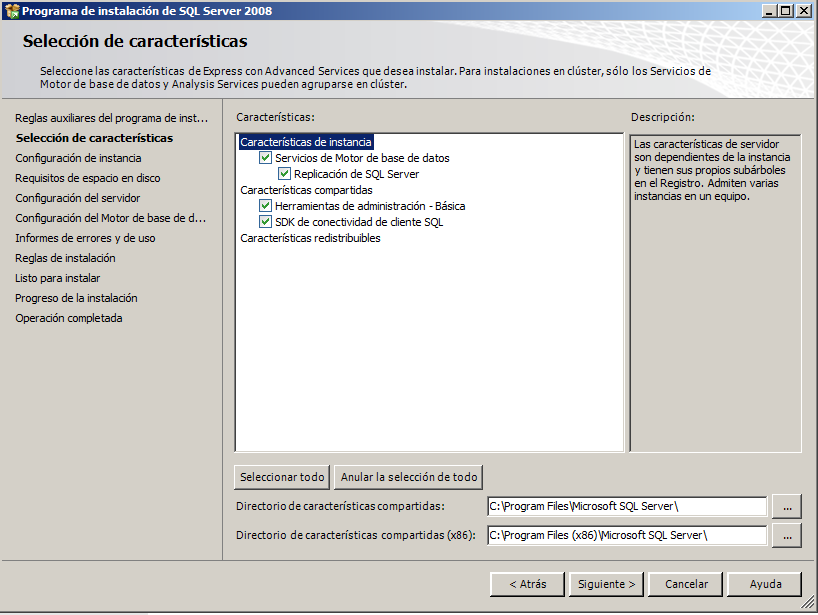Proceed with the Siguiente button
818x615 pixels.
tap(606, 584)
